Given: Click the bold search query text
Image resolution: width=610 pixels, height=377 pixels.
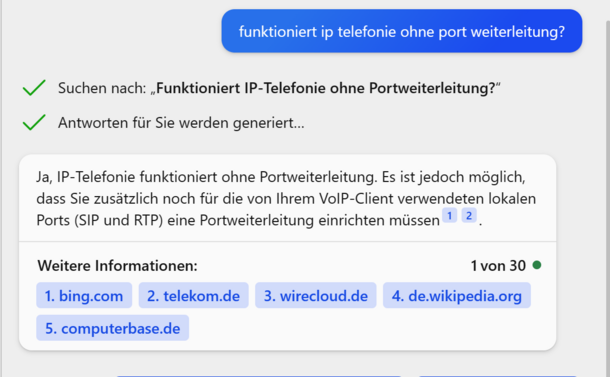Looking at the screenshot, I should pyautogui.click(x=326, y=88).
